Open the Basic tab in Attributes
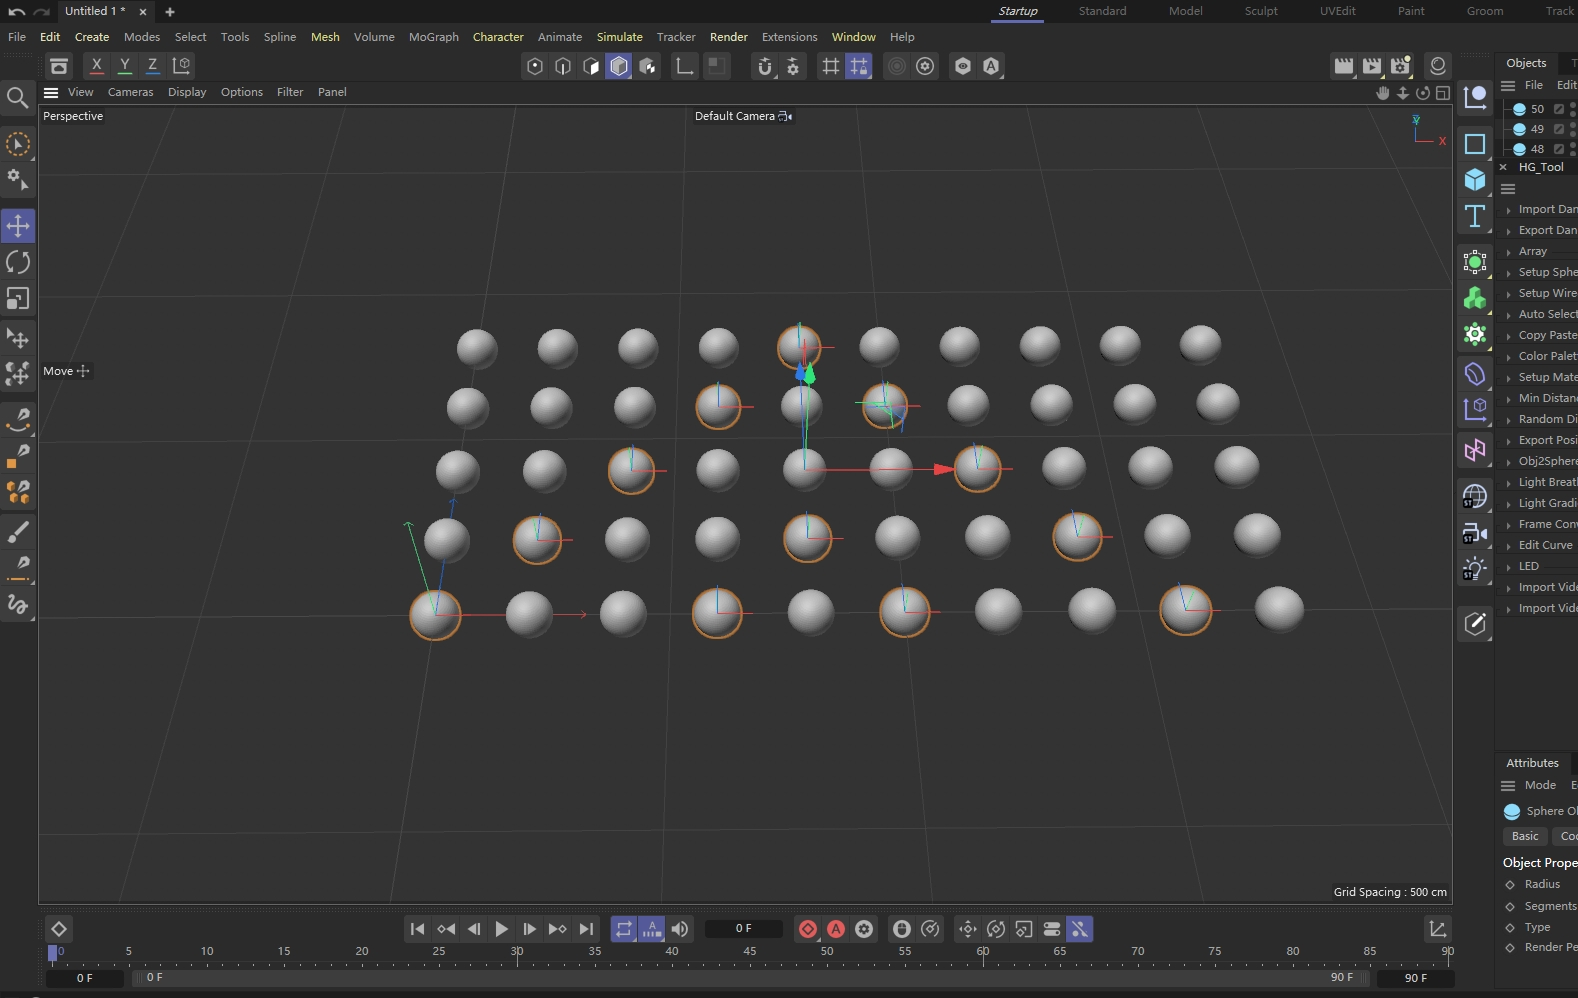The width and height of the screenshot is (1578, 998). pos(1525,836)
